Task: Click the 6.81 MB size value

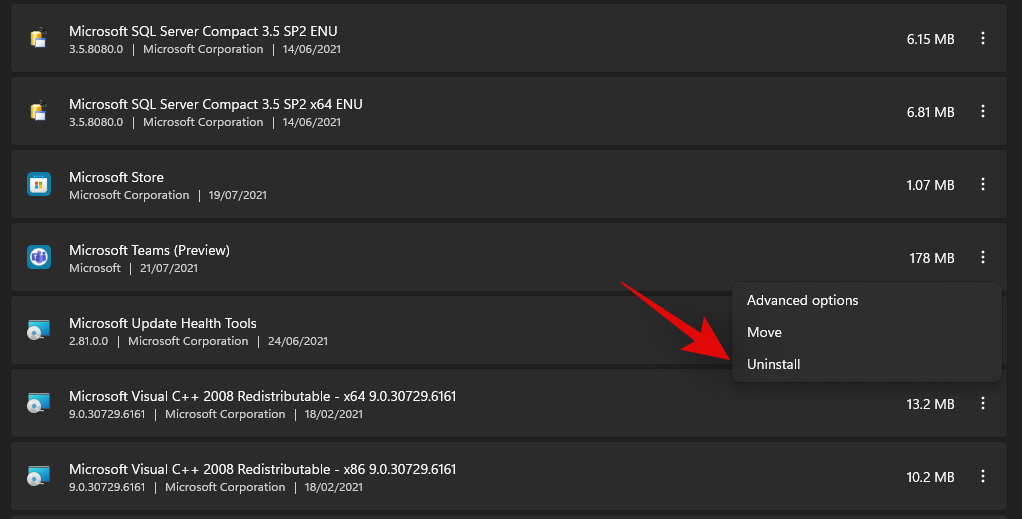Action: [930, 112]
